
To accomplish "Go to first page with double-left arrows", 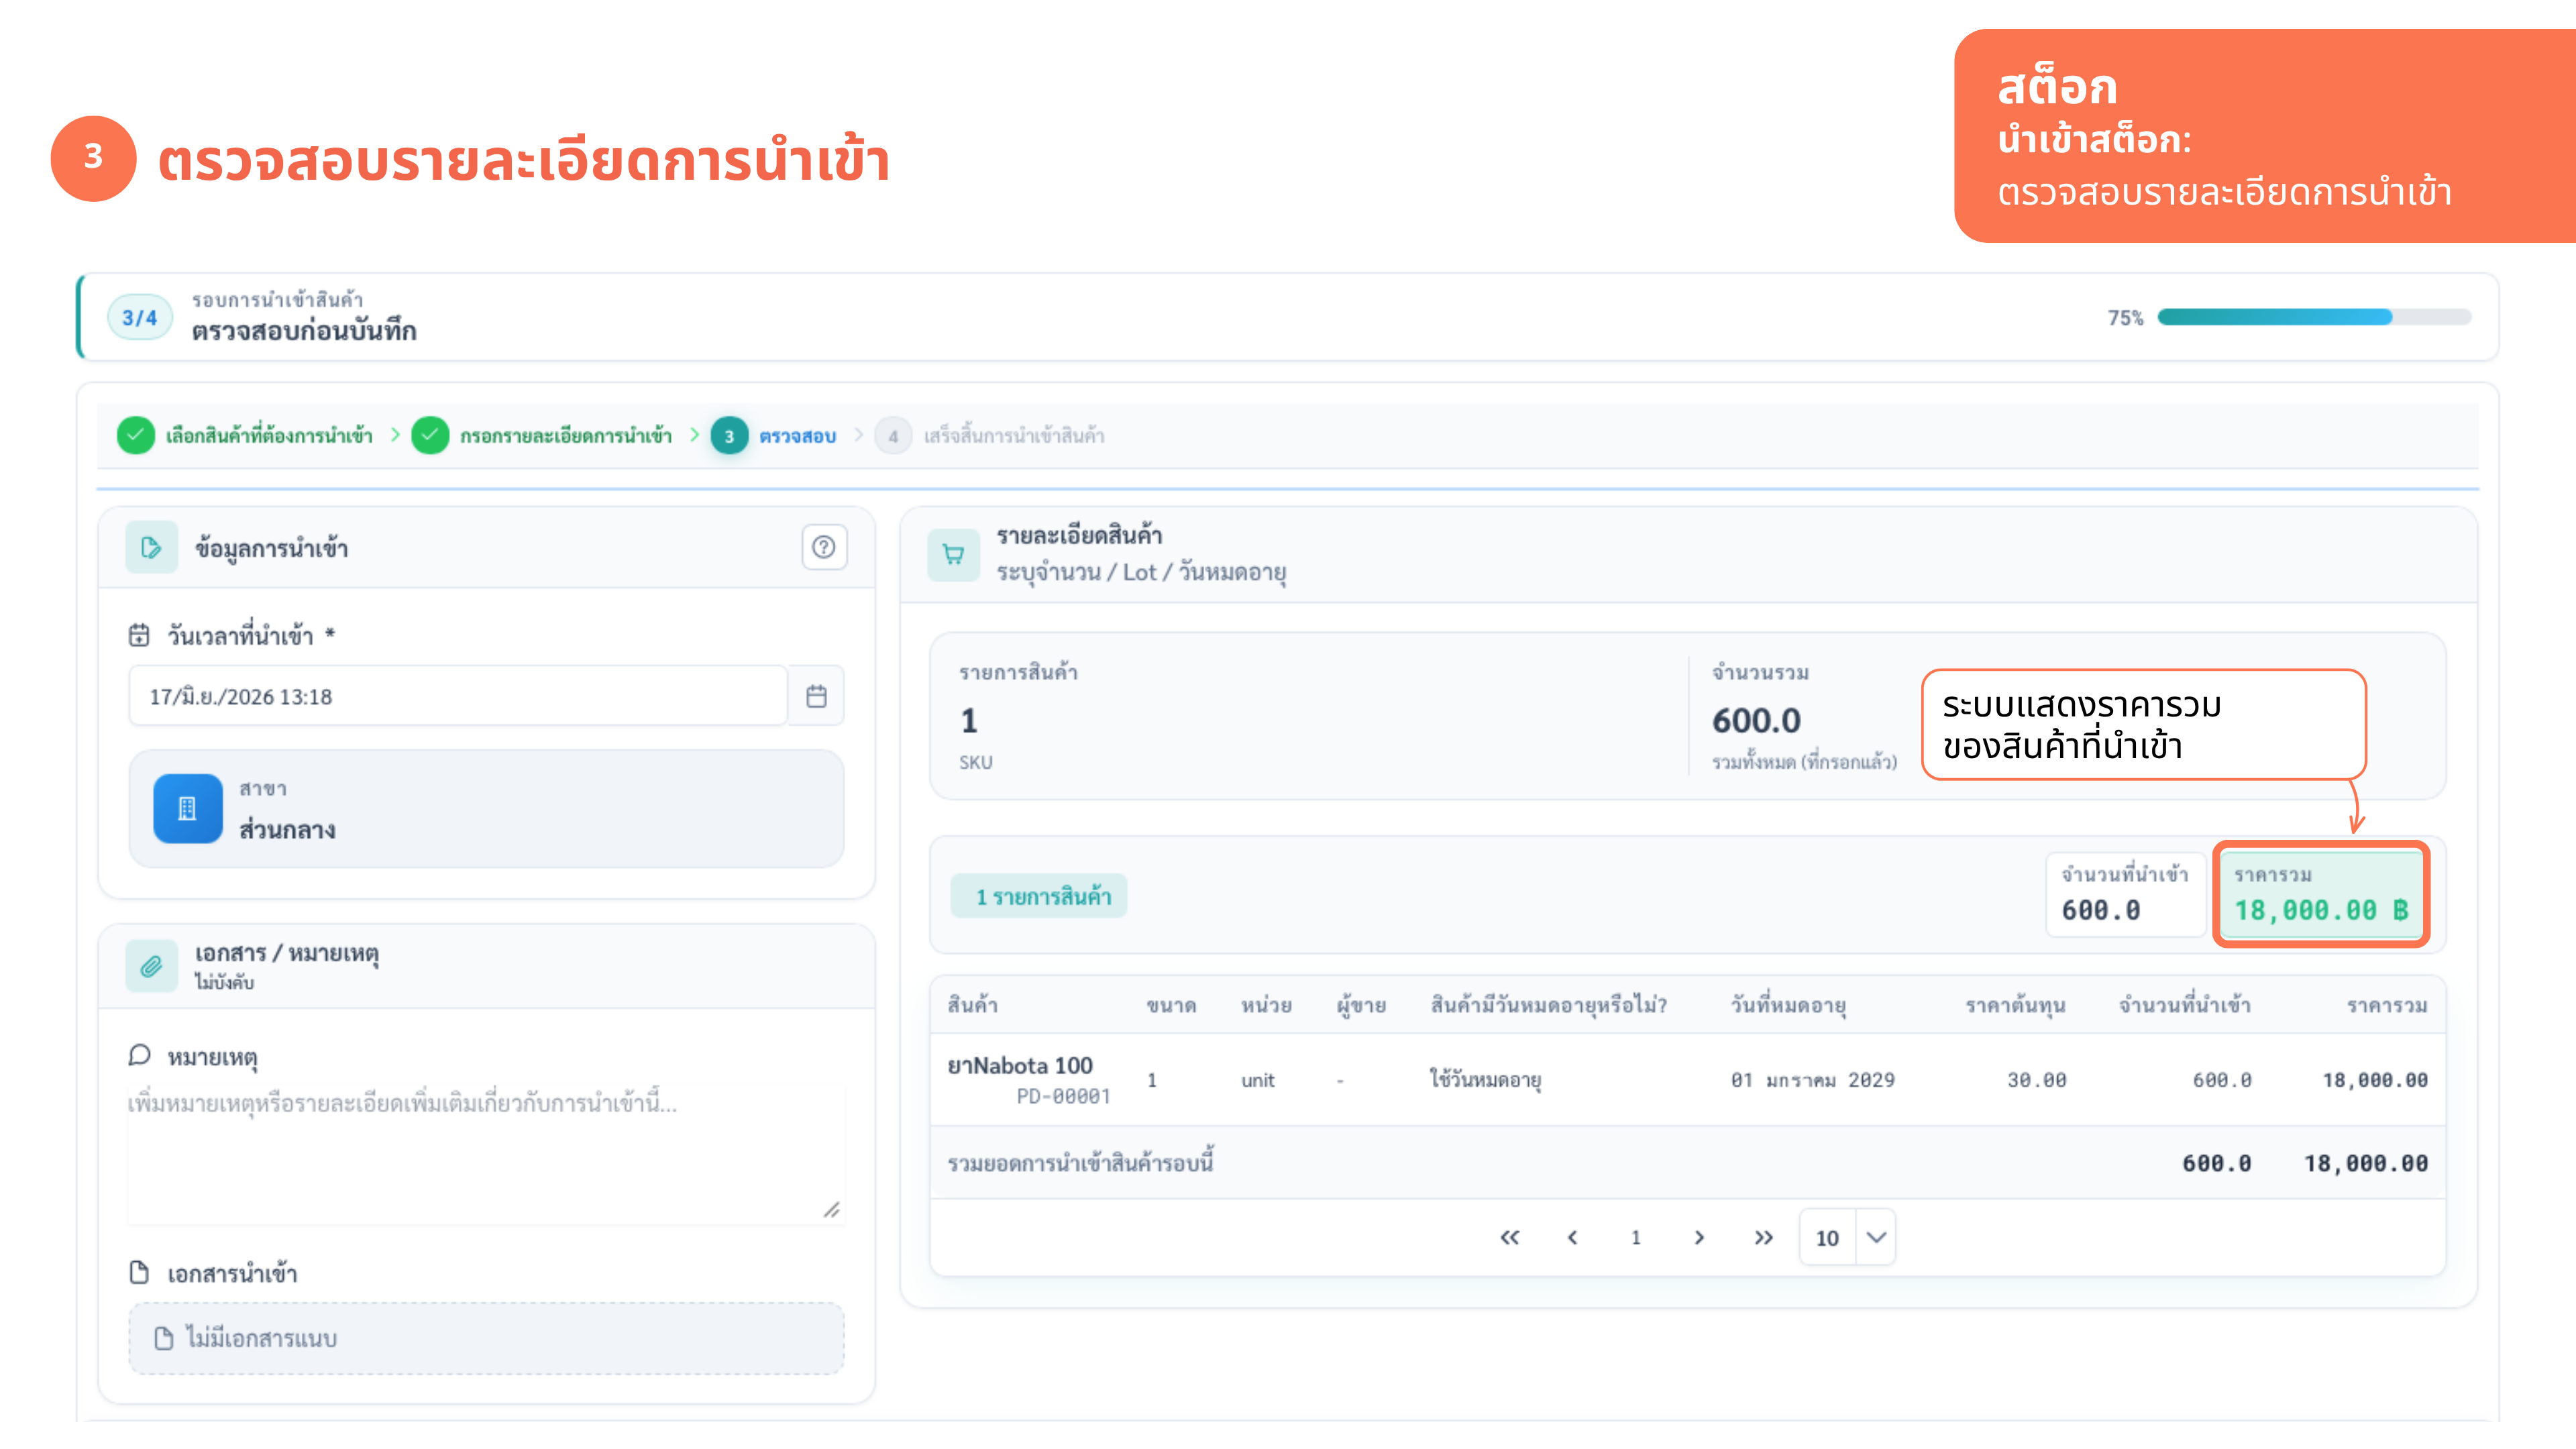I will [1509, 1237].
